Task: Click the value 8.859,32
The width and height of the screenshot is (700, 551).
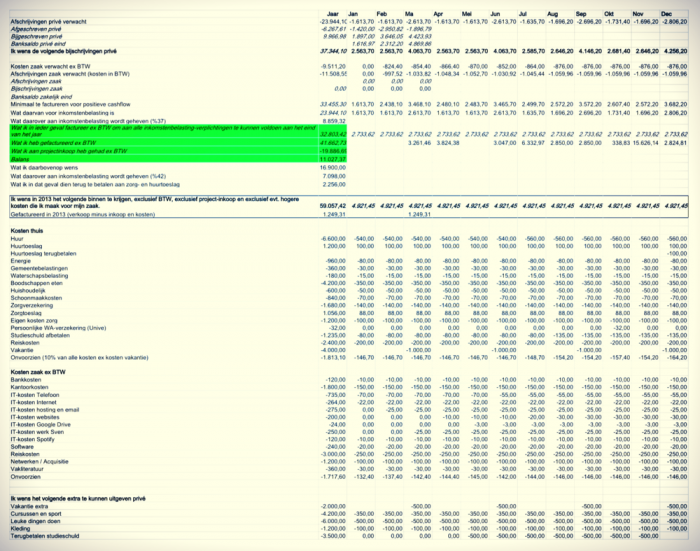Action: [x=333, y=121]
